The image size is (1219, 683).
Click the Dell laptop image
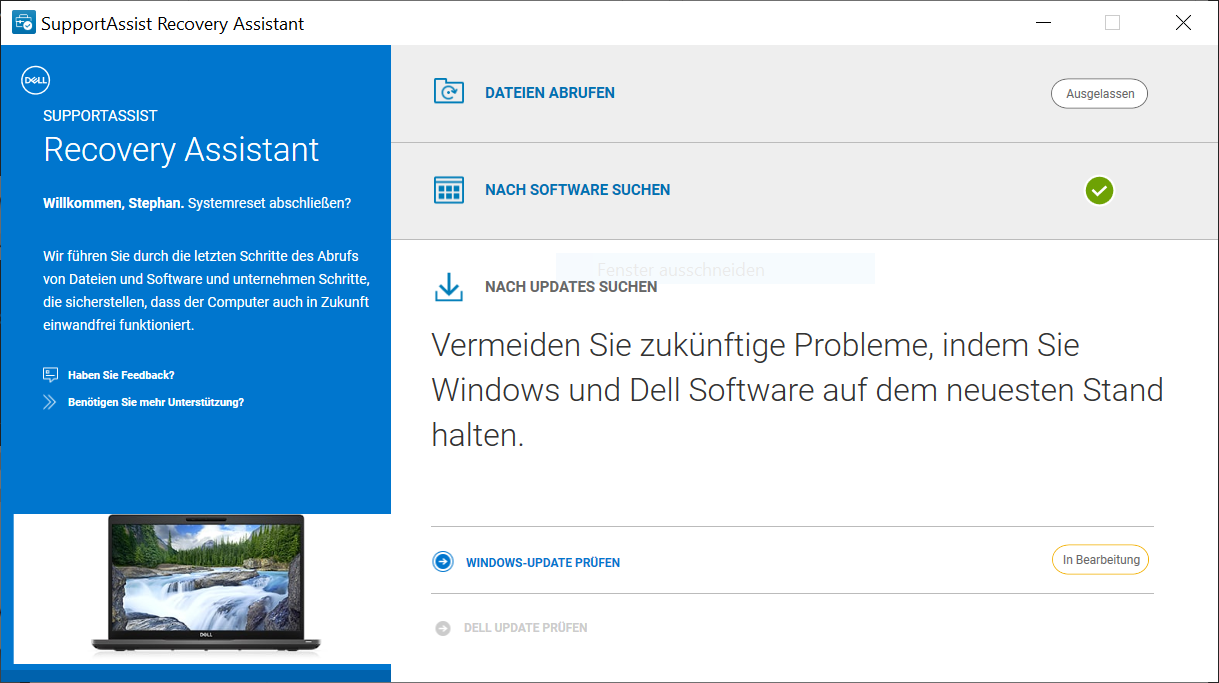pyautogui.click(x=207, y=586)
